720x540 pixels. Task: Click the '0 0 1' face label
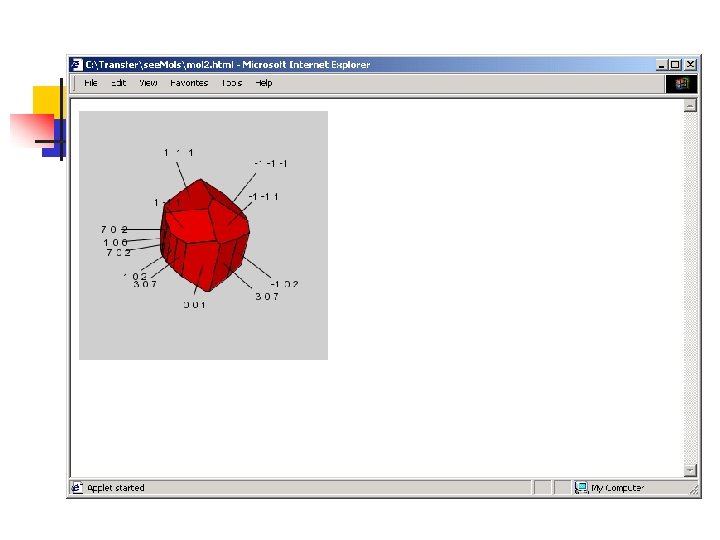pos(195,305)
